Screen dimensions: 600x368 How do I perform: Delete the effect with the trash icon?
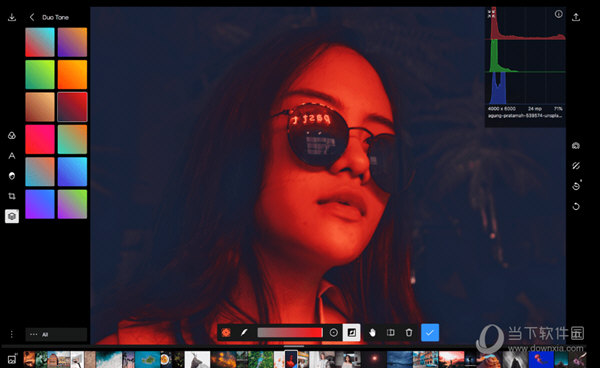(x=409, y=332)
